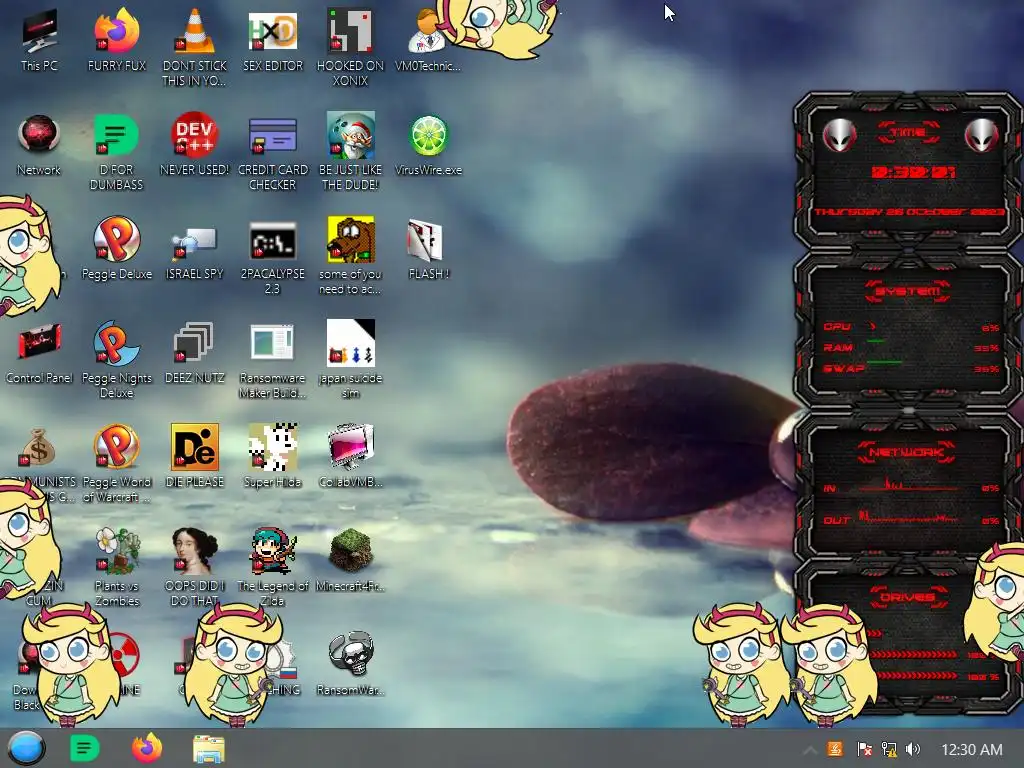The height and width of the screenshot is (768, 1024).
Task: Click the SYSTEM widget panel
Action: coord(908,330)
